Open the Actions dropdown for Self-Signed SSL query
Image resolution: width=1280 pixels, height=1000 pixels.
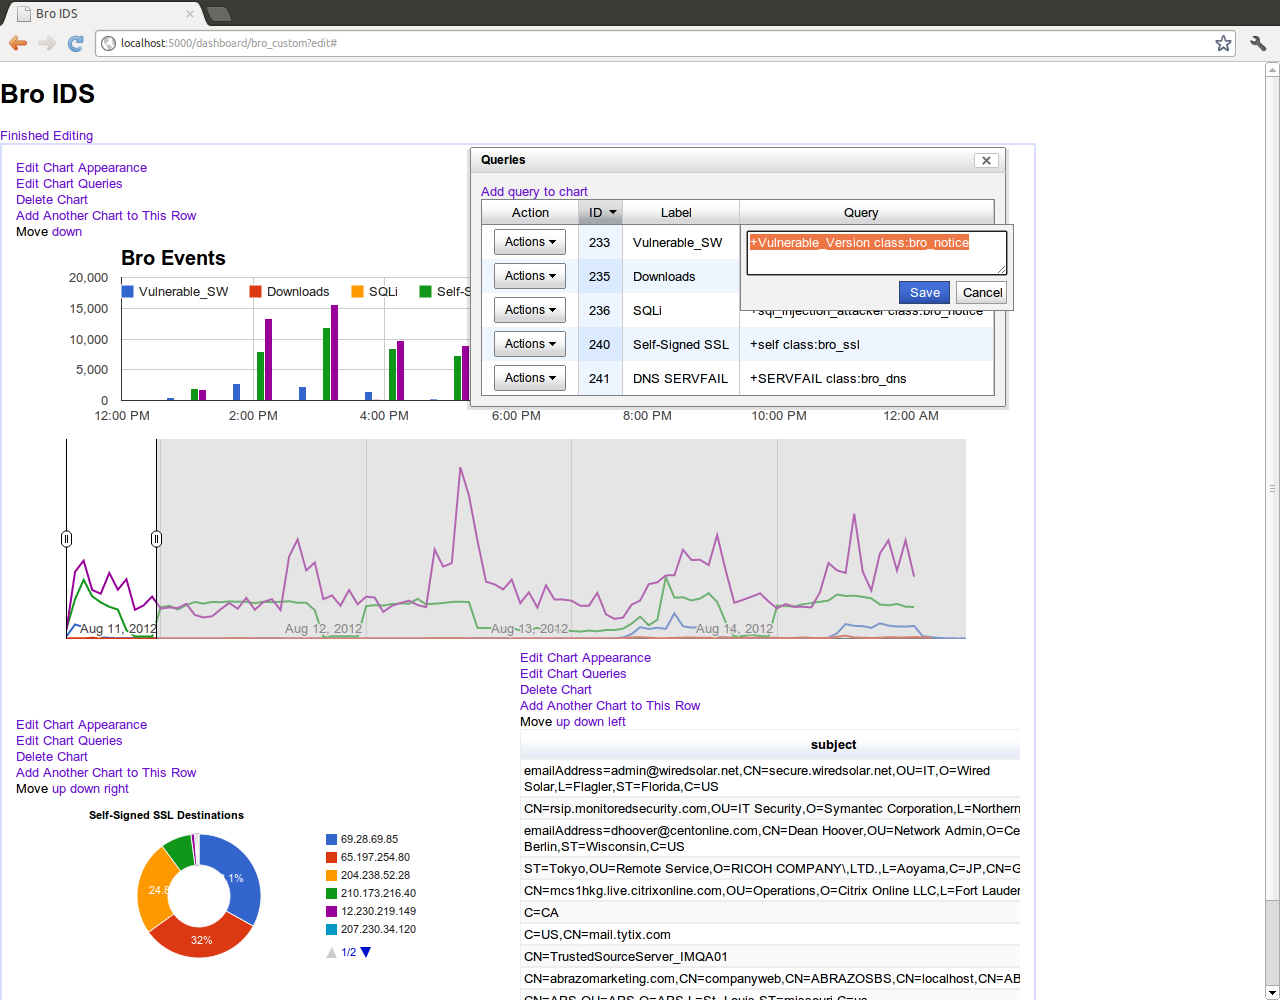point(529,343)
